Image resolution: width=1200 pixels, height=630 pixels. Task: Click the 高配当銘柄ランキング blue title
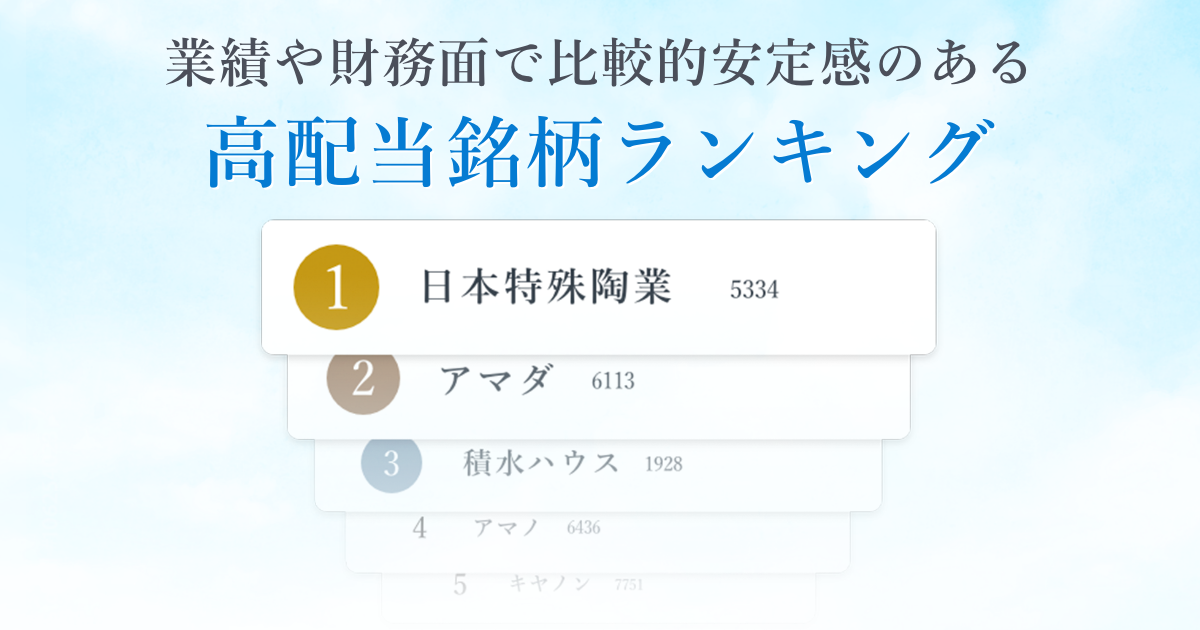(600, 153)
